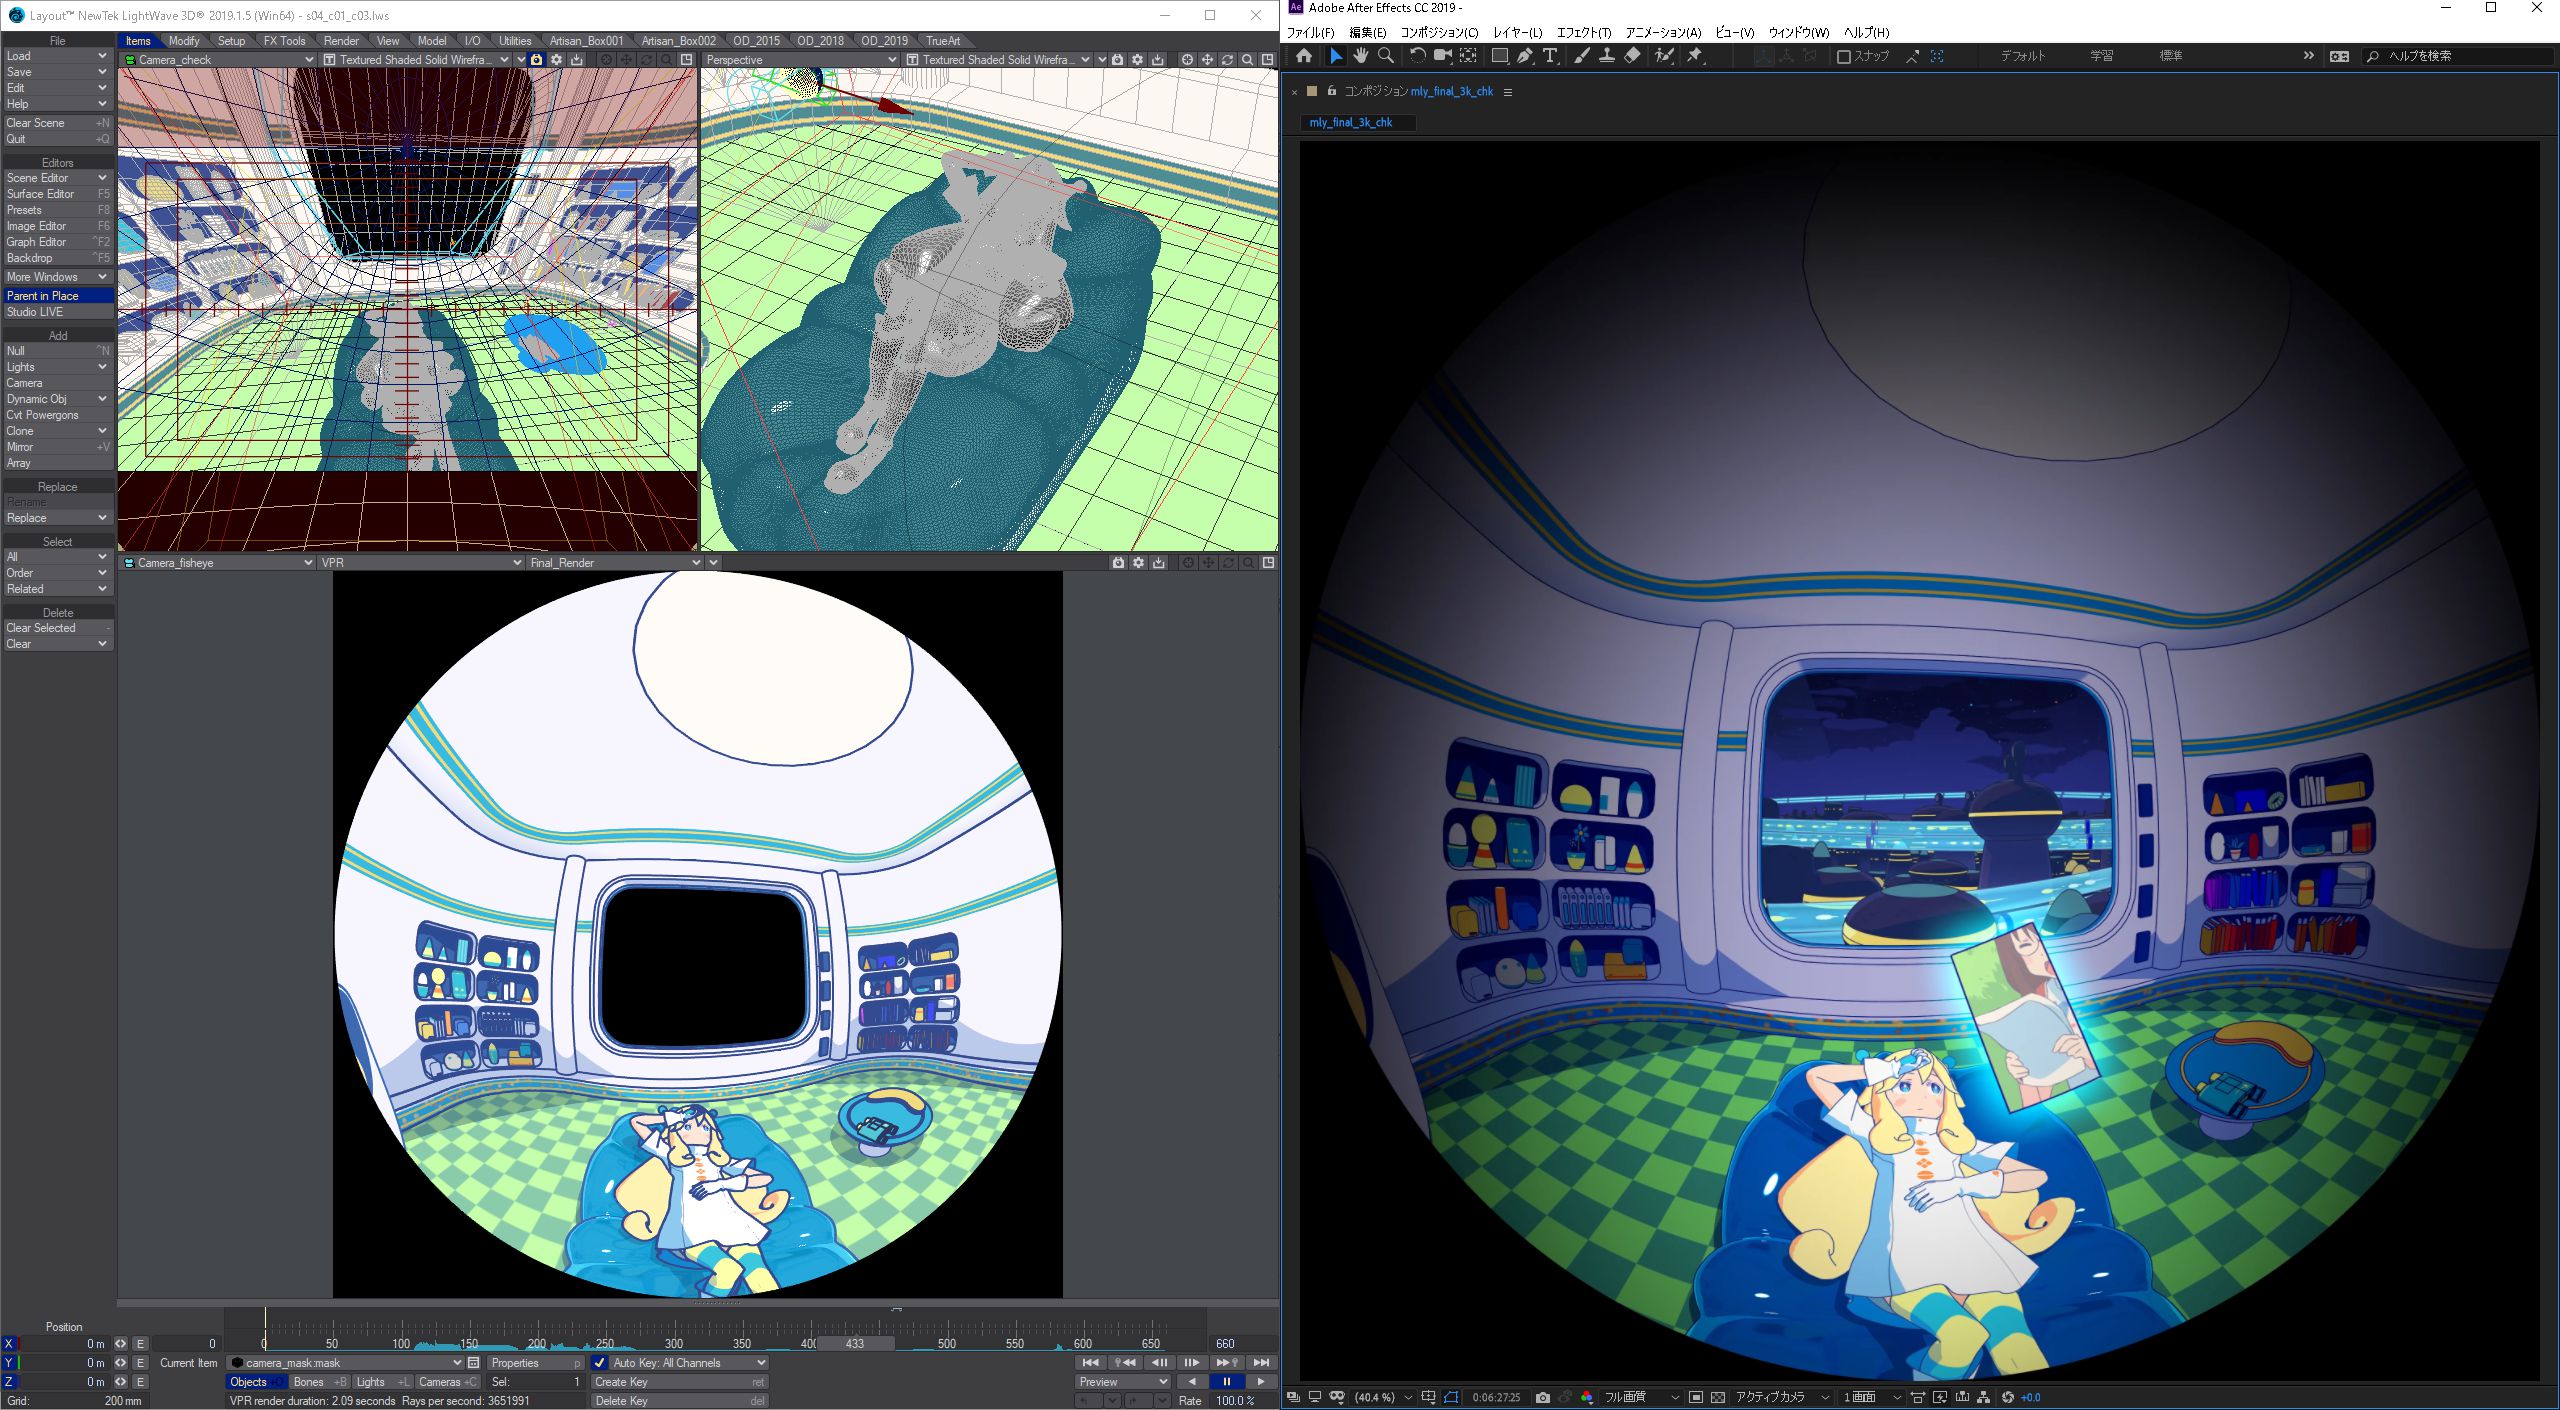Click frame 433 slider handle on timeline

(855, 1344)
